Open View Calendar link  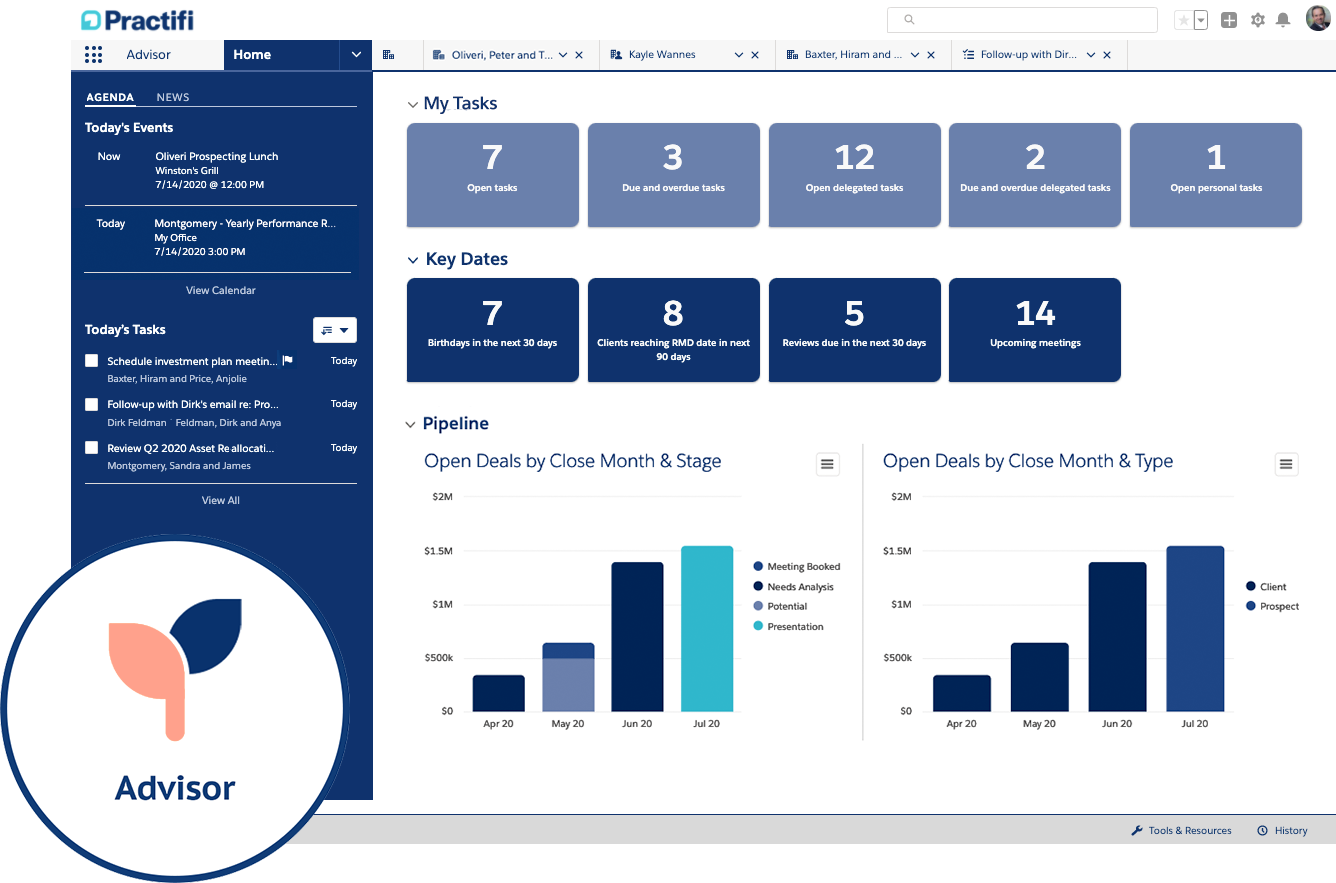(x=220, y=290)
